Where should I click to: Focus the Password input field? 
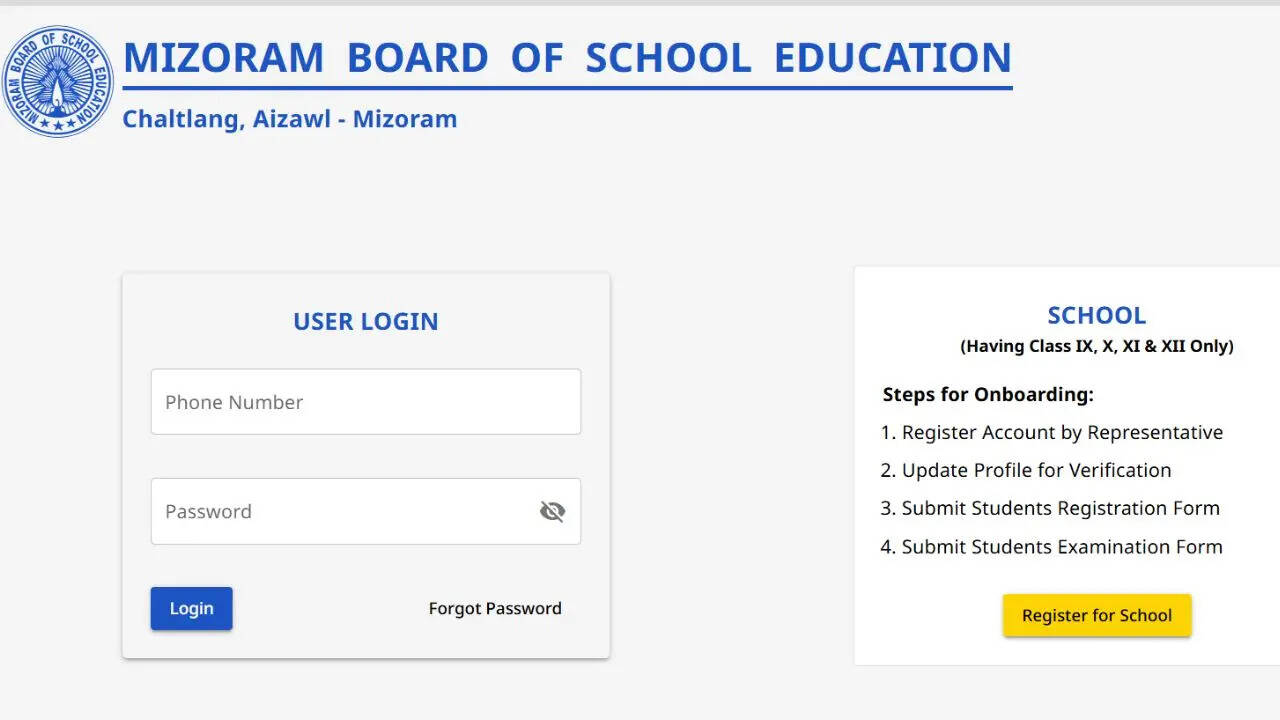tap(340, 512)
